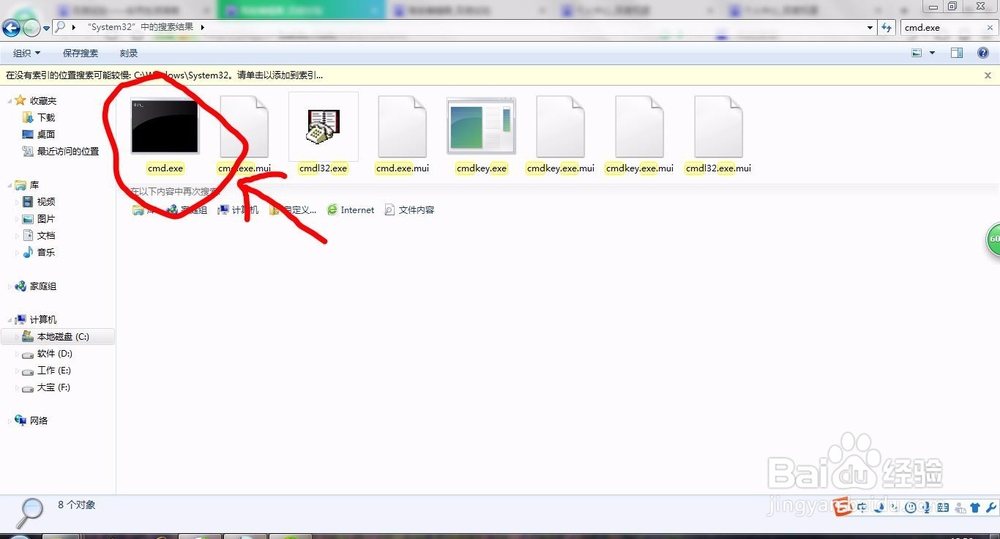Collapse the 收藏夹 tree arrow
The height and width of the screenshot is (539, 1000).
[x=10, y=101]
